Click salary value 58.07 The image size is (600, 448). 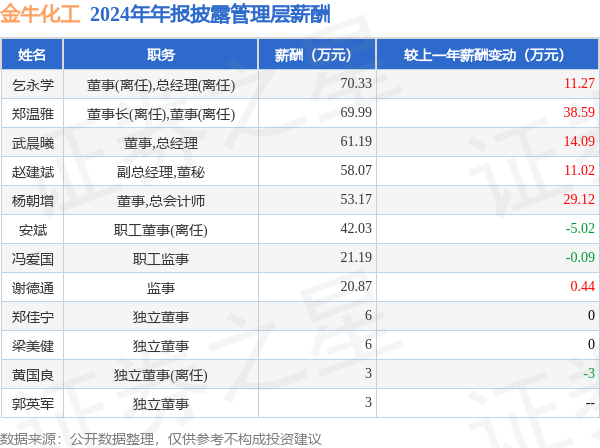pyautogui.click(x=356, y=170)
